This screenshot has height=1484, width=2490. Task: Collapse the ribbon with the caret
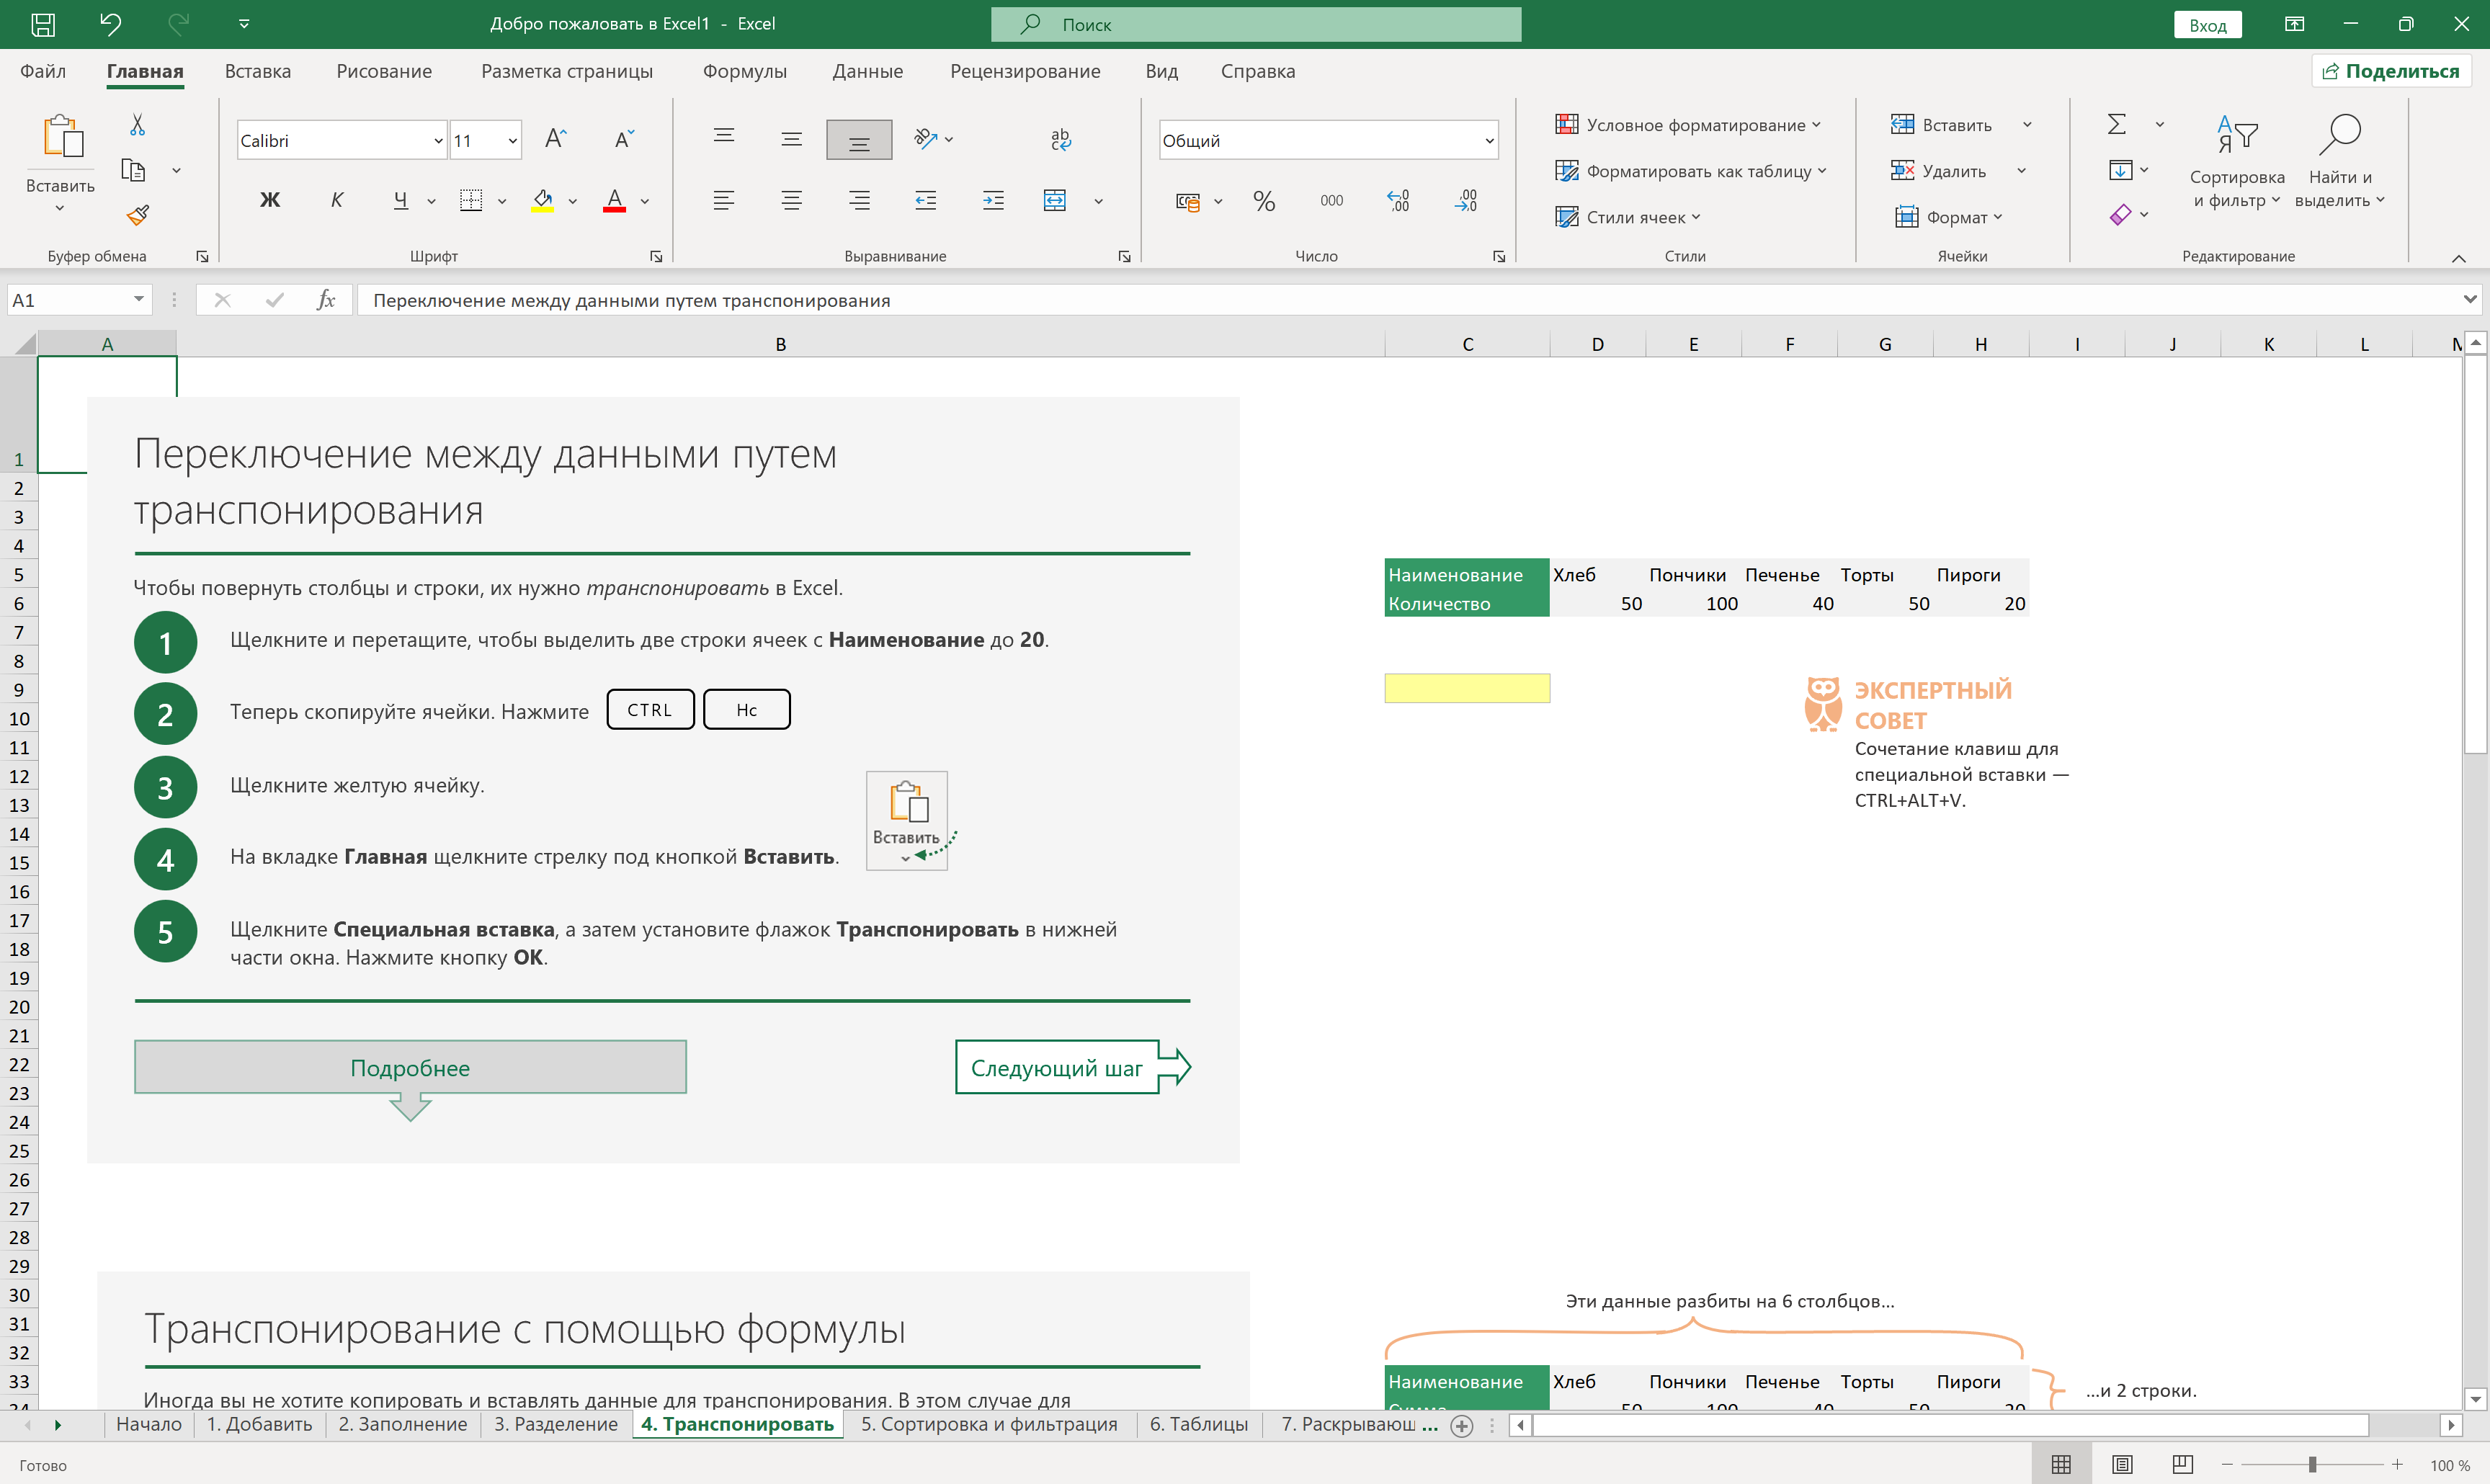tap(2458, 258)
